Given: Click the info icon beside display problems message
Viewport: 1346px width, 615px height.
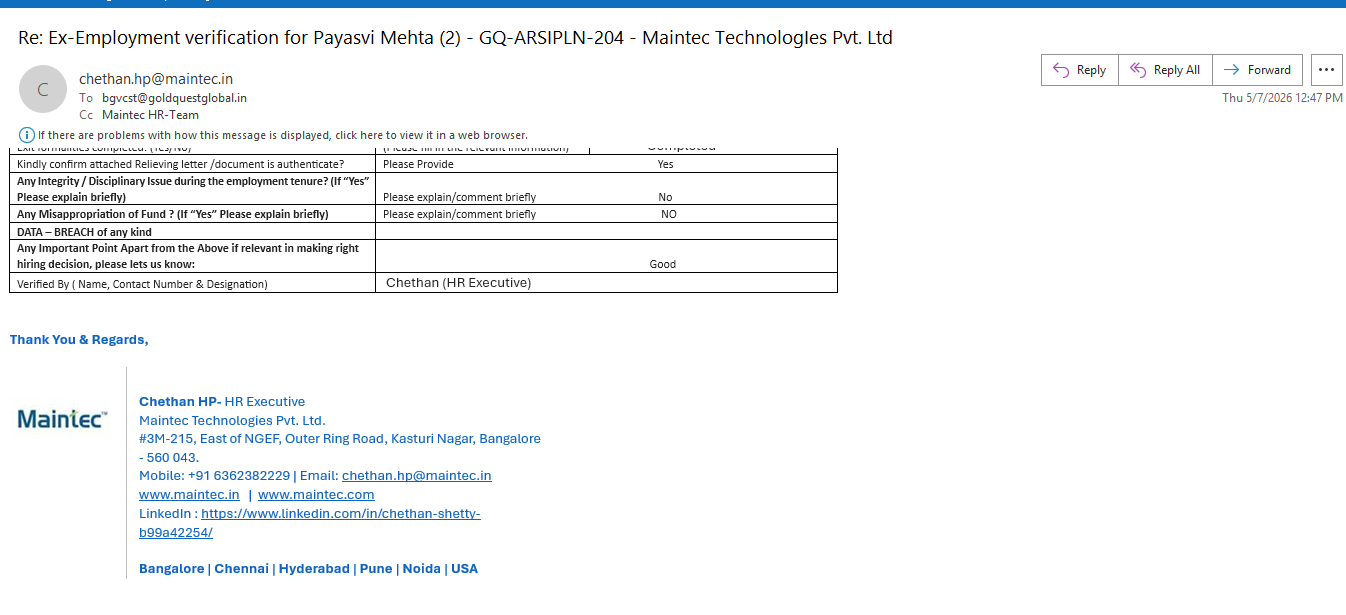Looking at the screenshot, I should (27, 135).
